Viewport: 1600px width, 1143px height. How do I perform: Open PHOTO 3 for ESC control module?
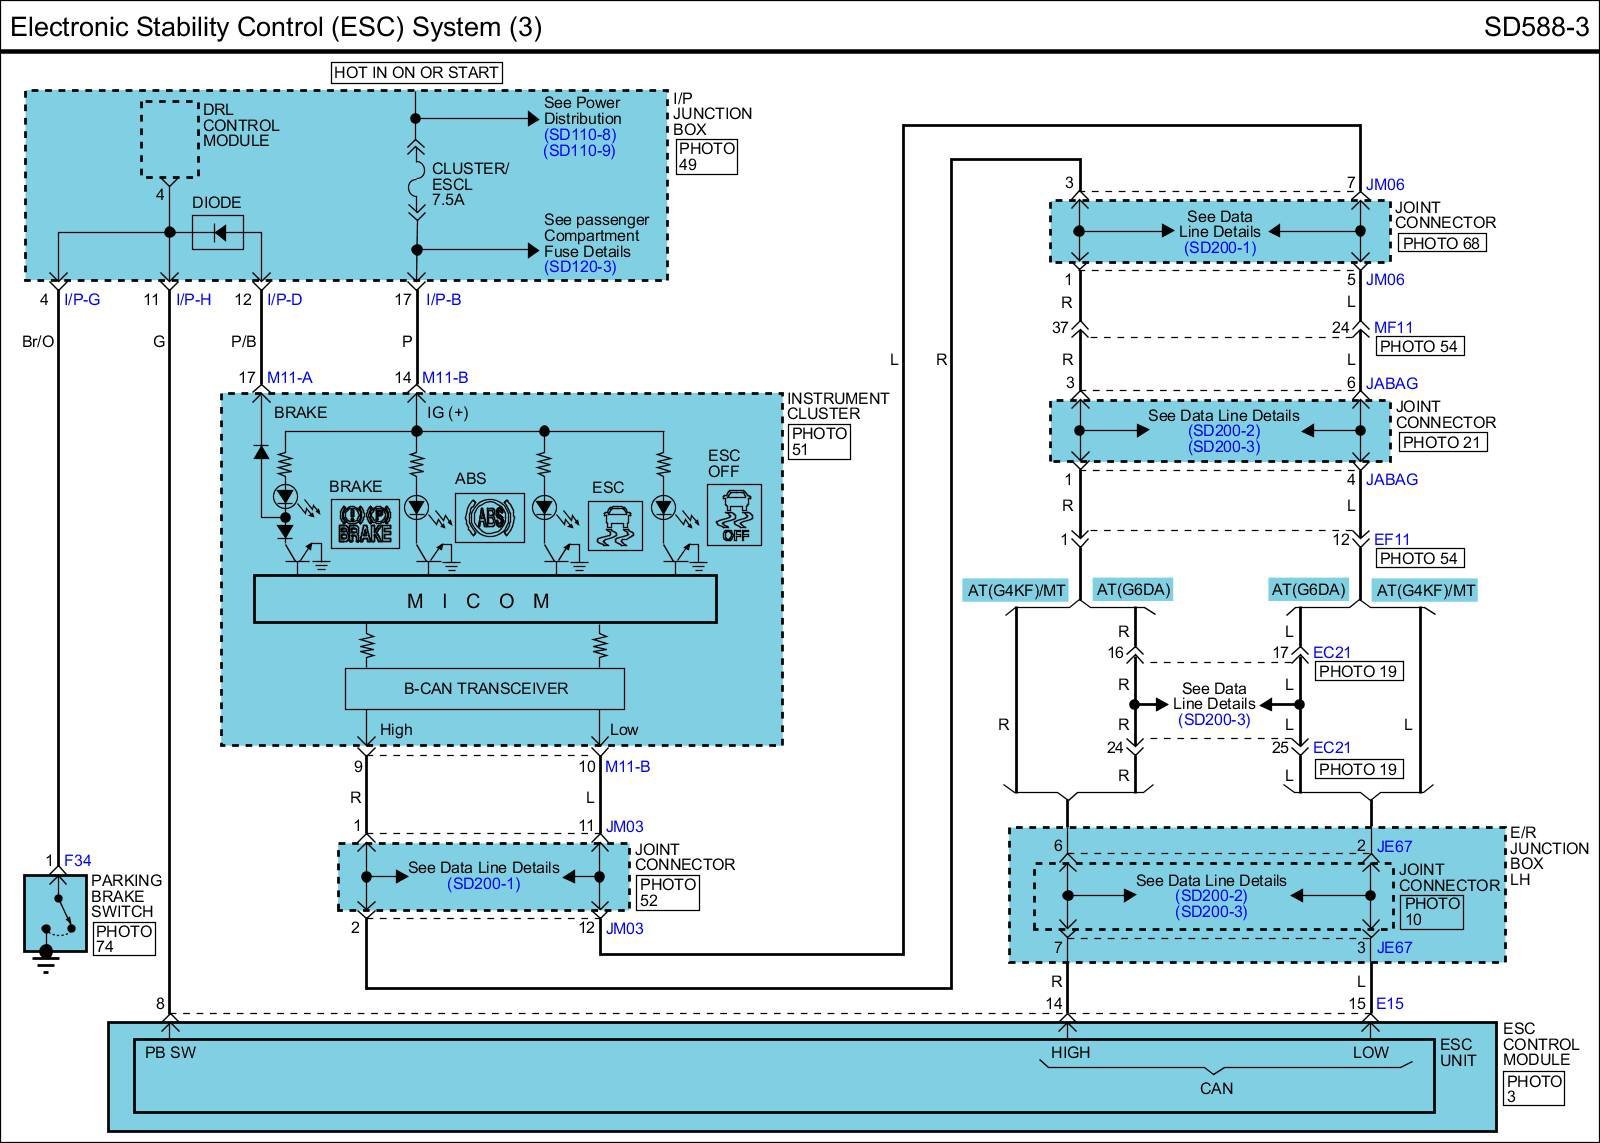1533,1089
